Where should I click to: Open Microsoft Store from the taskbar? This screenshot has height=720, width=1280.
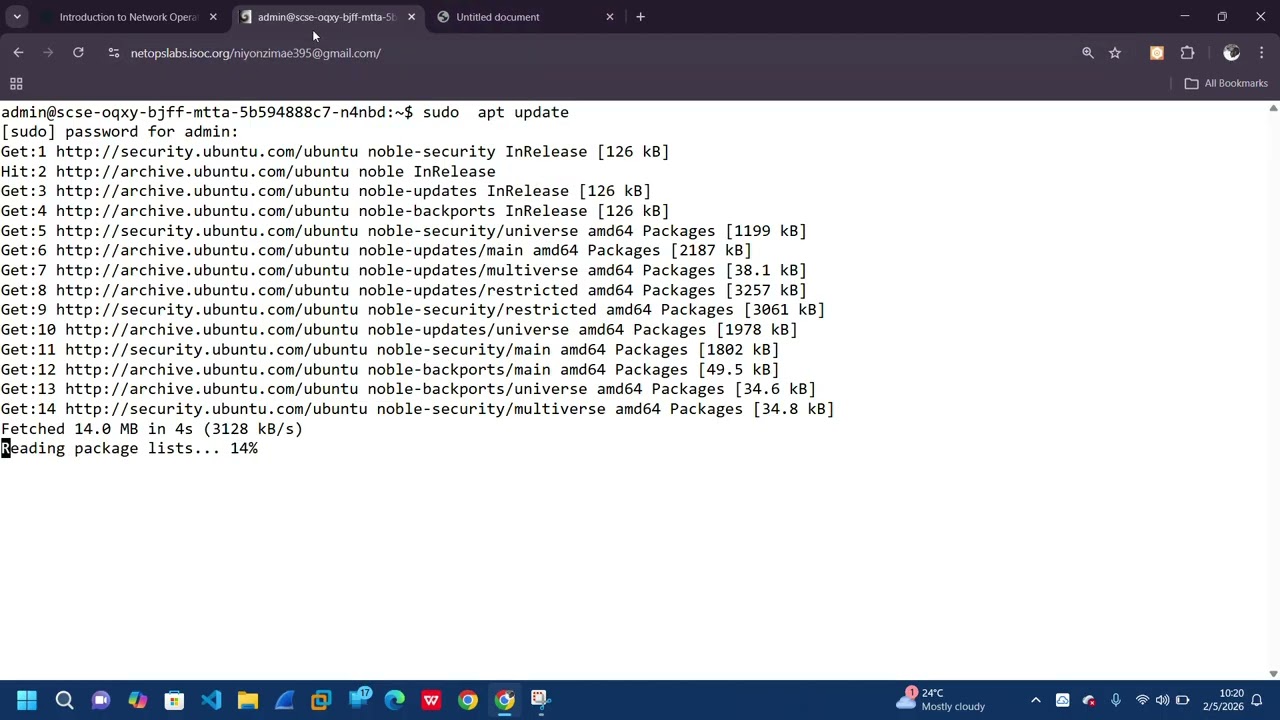(x=174, y=700)
